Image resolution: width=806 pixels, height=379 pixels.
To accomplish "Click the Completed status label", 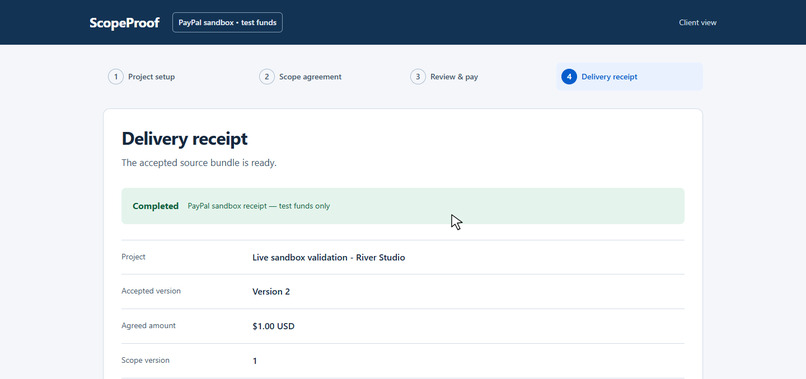I will pos(155,206).
